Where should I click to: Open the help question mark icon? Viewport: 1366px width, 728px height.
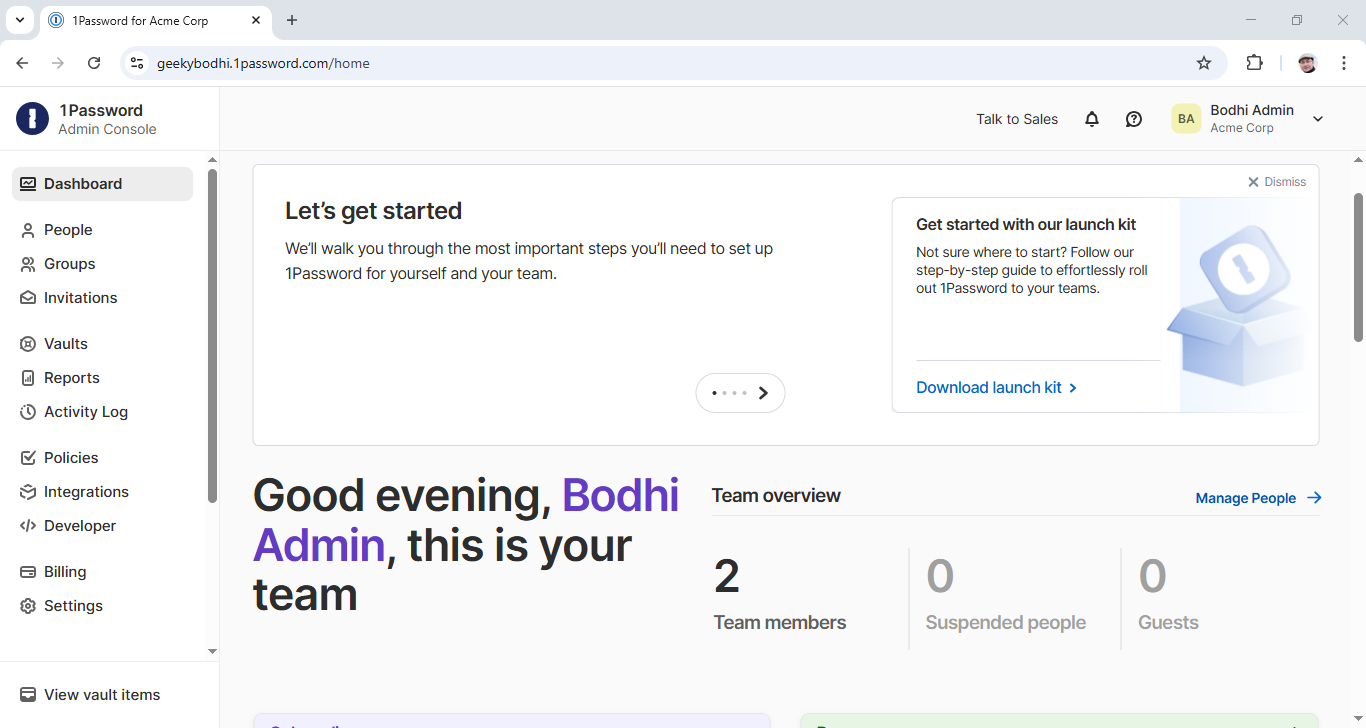(1134, 119)
